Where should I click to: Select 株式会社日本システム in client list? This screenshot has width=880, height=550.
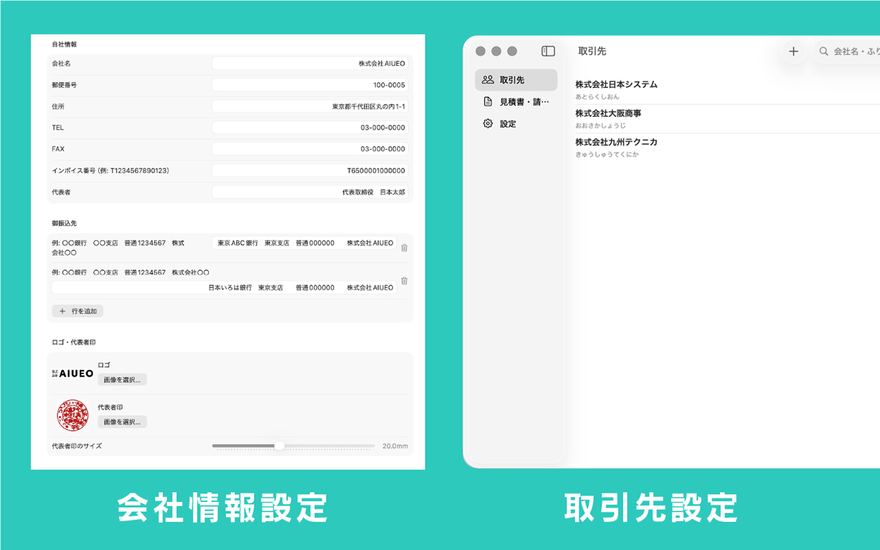[727, 90]
